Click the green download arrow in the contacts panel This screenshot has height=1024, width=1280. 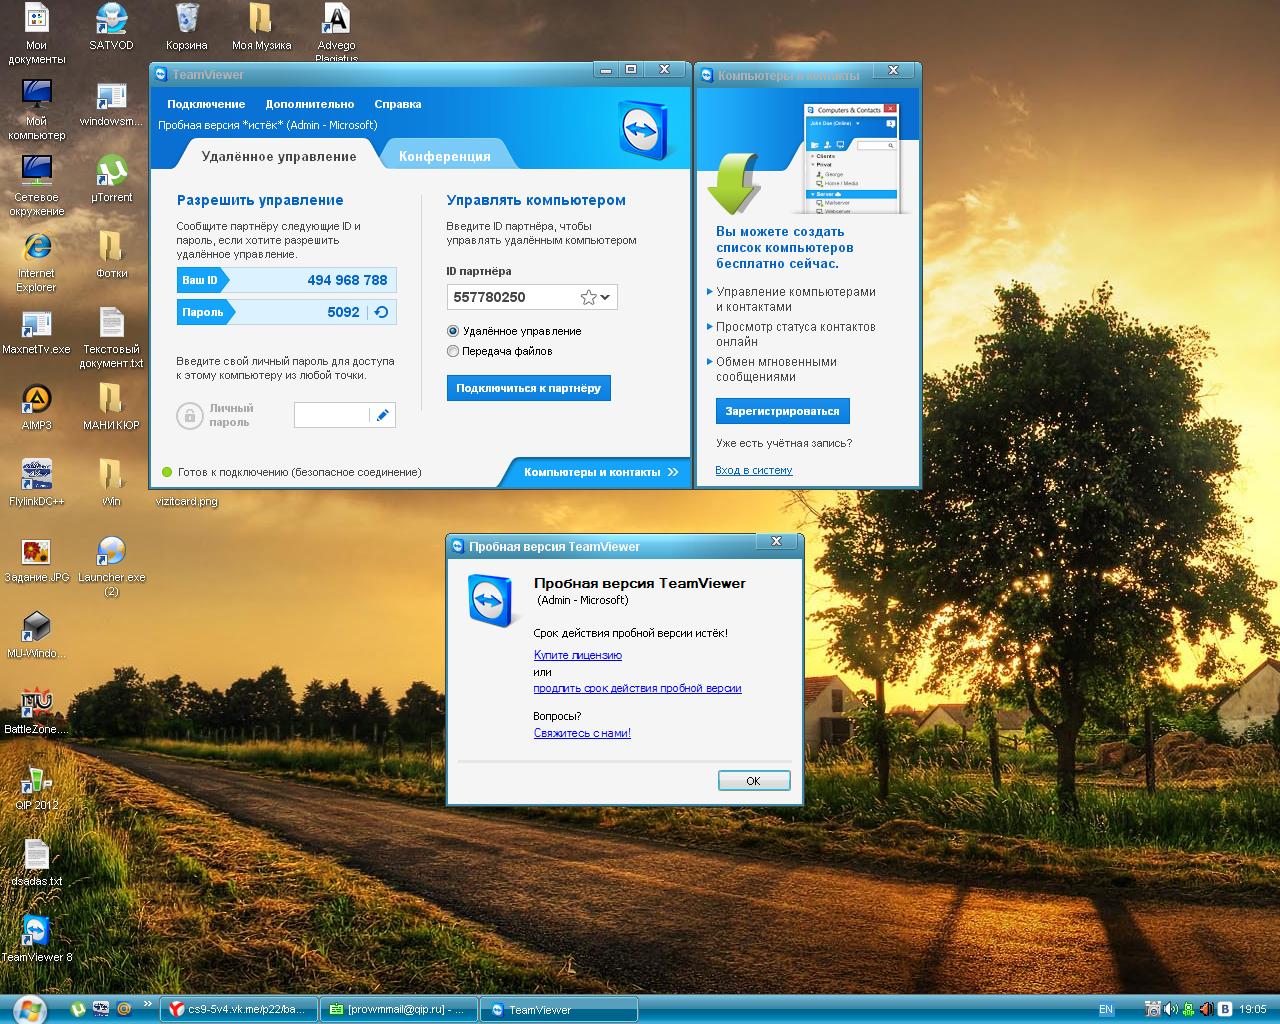734,183
